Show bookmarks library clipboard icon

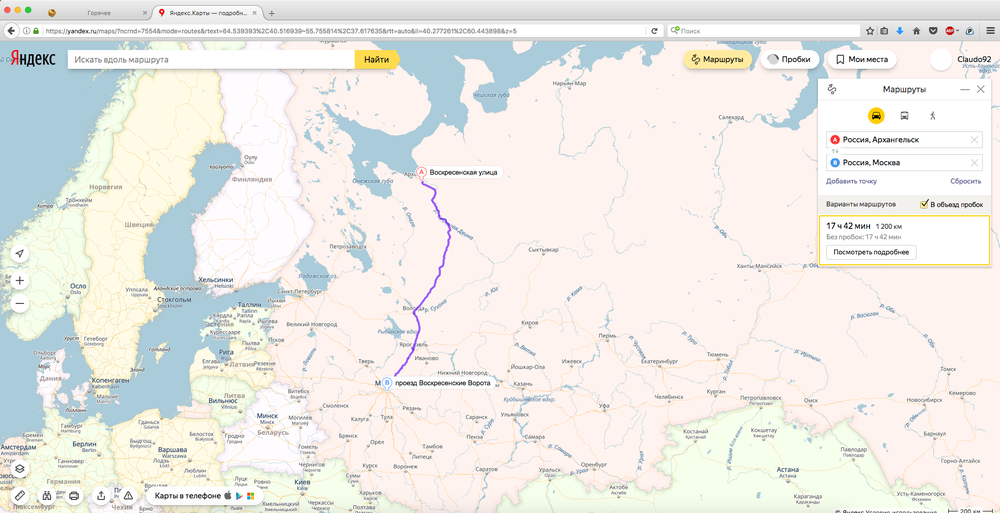(x=885, y=30)
